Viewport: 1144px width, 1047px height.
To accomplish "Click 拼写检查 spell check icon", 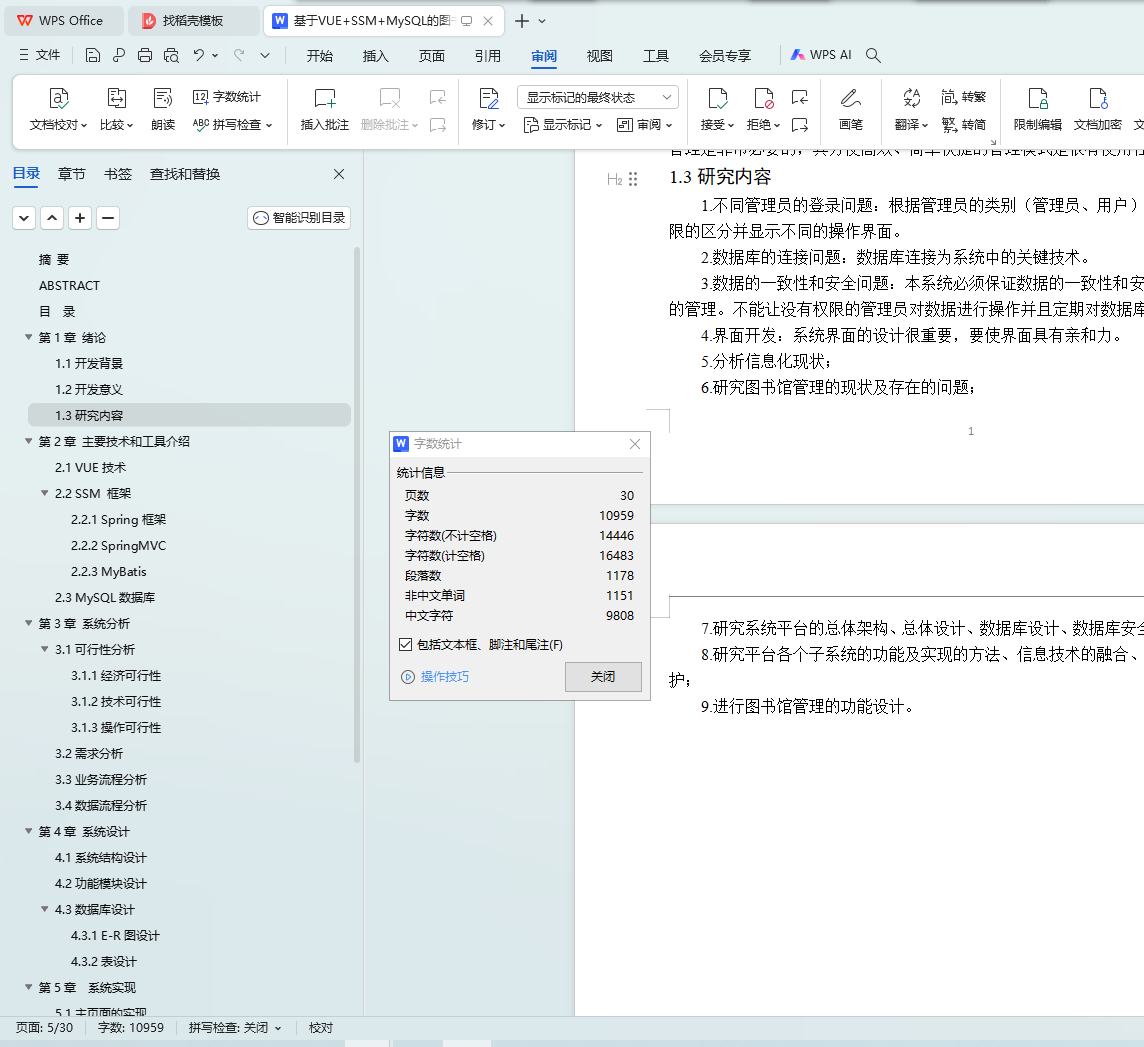I will 201,125.
